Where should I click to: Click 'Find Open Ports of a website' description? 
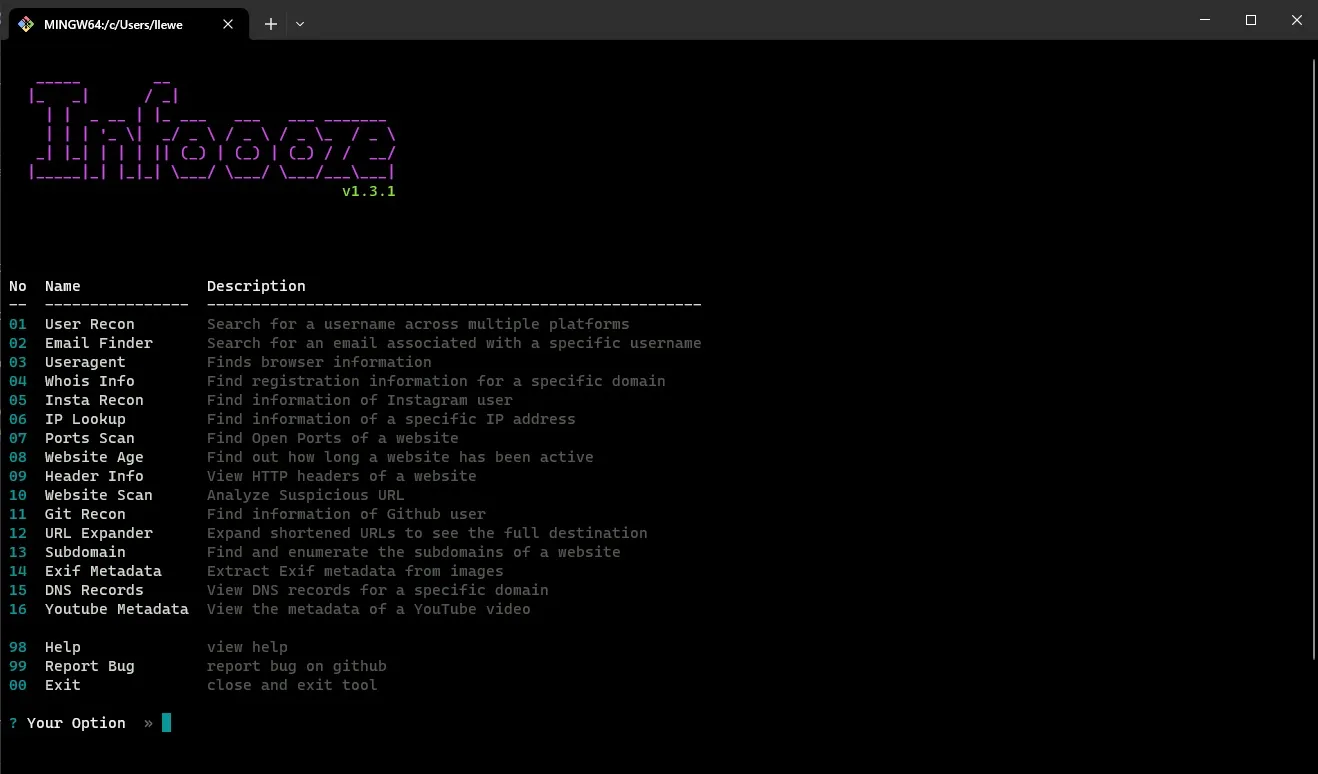point(333,438)
